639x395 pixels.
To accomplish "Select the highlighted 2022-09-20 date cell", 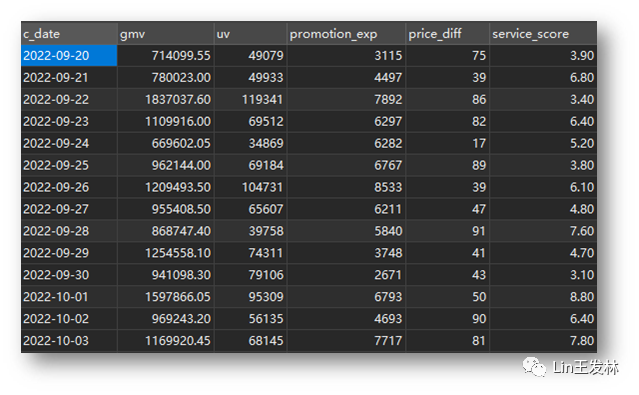I will pos(69,56).
